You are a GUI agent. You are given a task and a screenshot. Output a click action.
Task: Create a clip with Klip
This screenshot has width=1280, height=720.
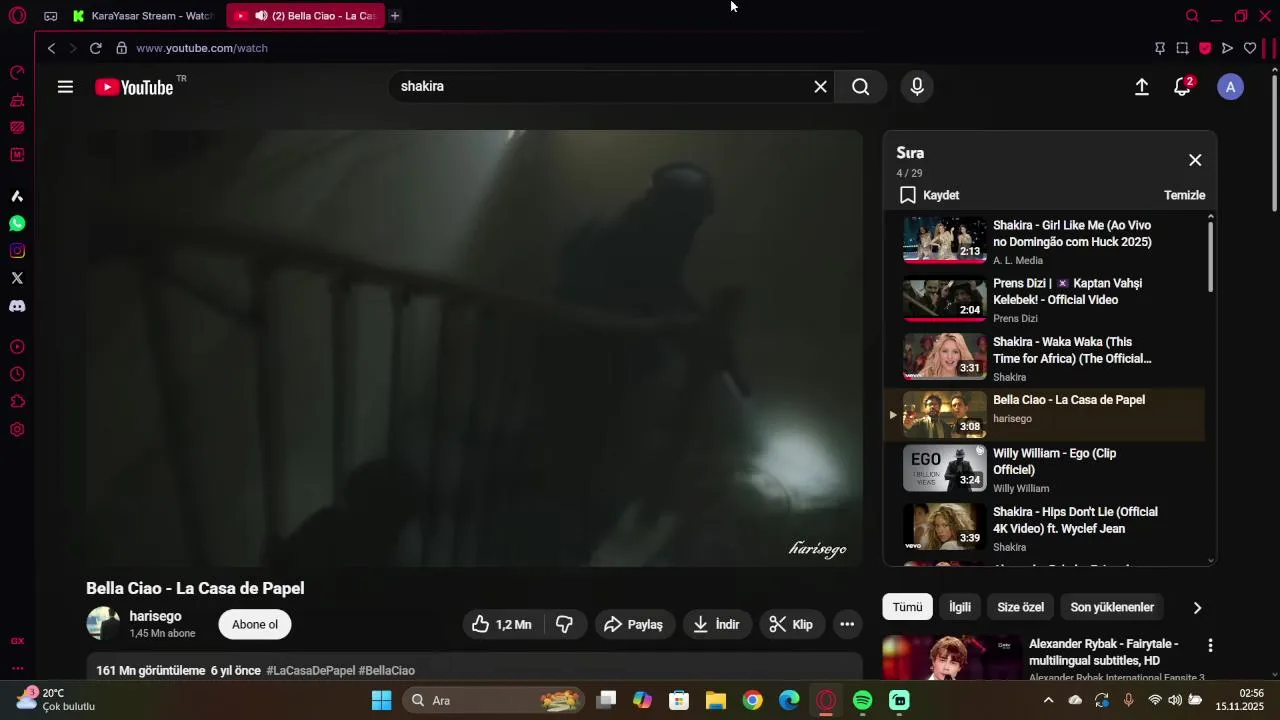tap(792, 624)
